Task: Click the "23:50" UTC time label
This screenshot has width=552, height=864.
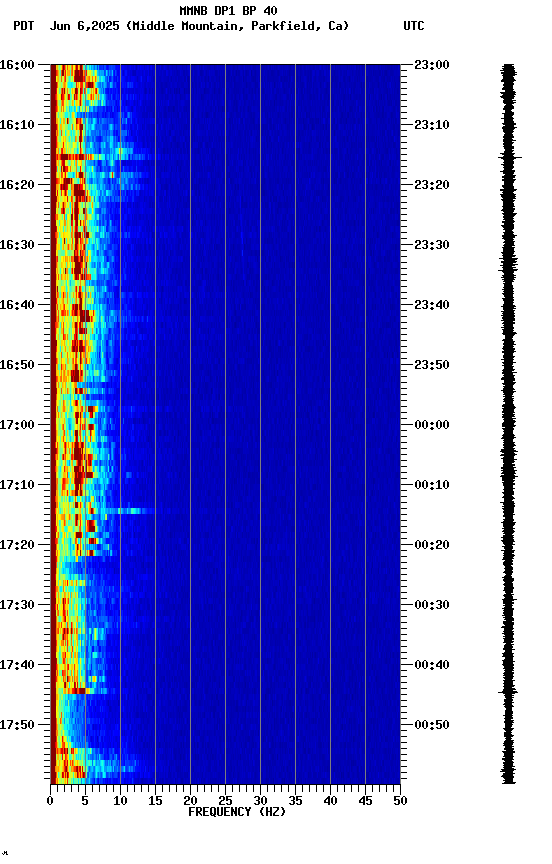Action: point(432,365)
